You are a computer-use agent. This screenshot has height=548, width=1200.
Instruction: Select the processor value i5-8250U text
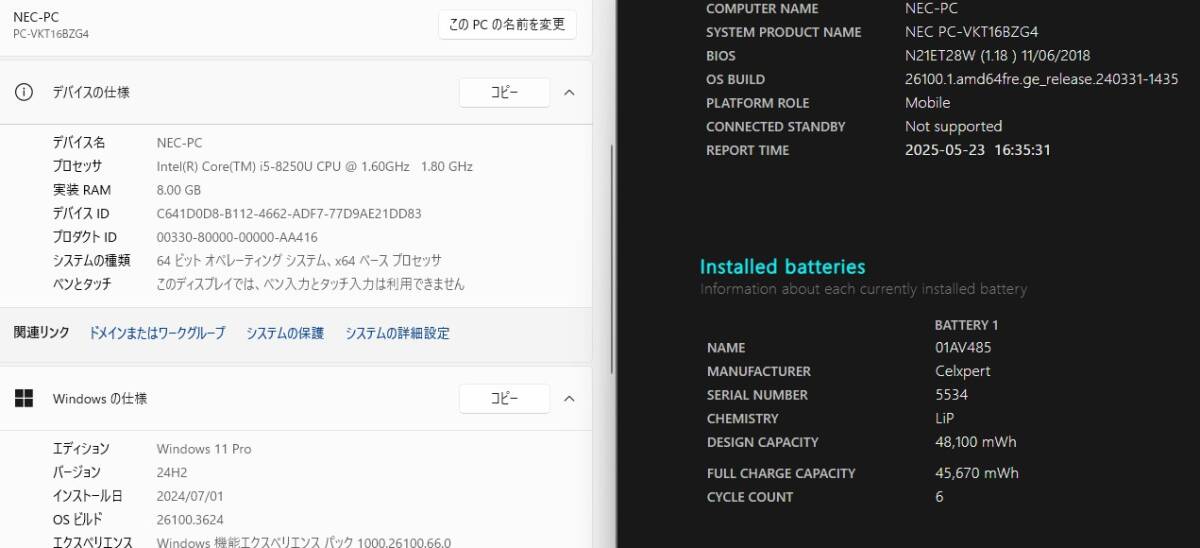[315, 166]
